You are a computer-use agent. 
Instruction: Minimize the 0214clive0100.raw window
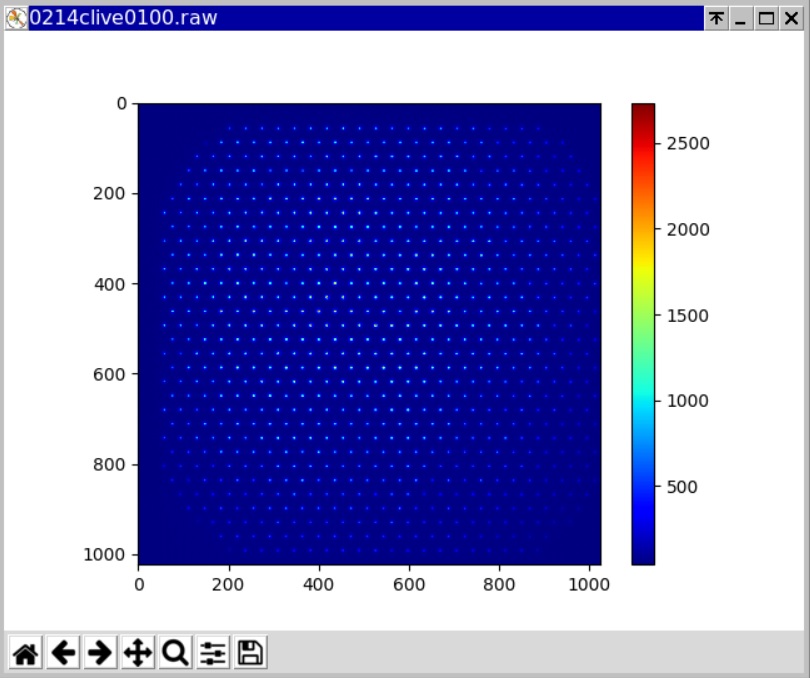pyautogui.click(x=741, y=18)
